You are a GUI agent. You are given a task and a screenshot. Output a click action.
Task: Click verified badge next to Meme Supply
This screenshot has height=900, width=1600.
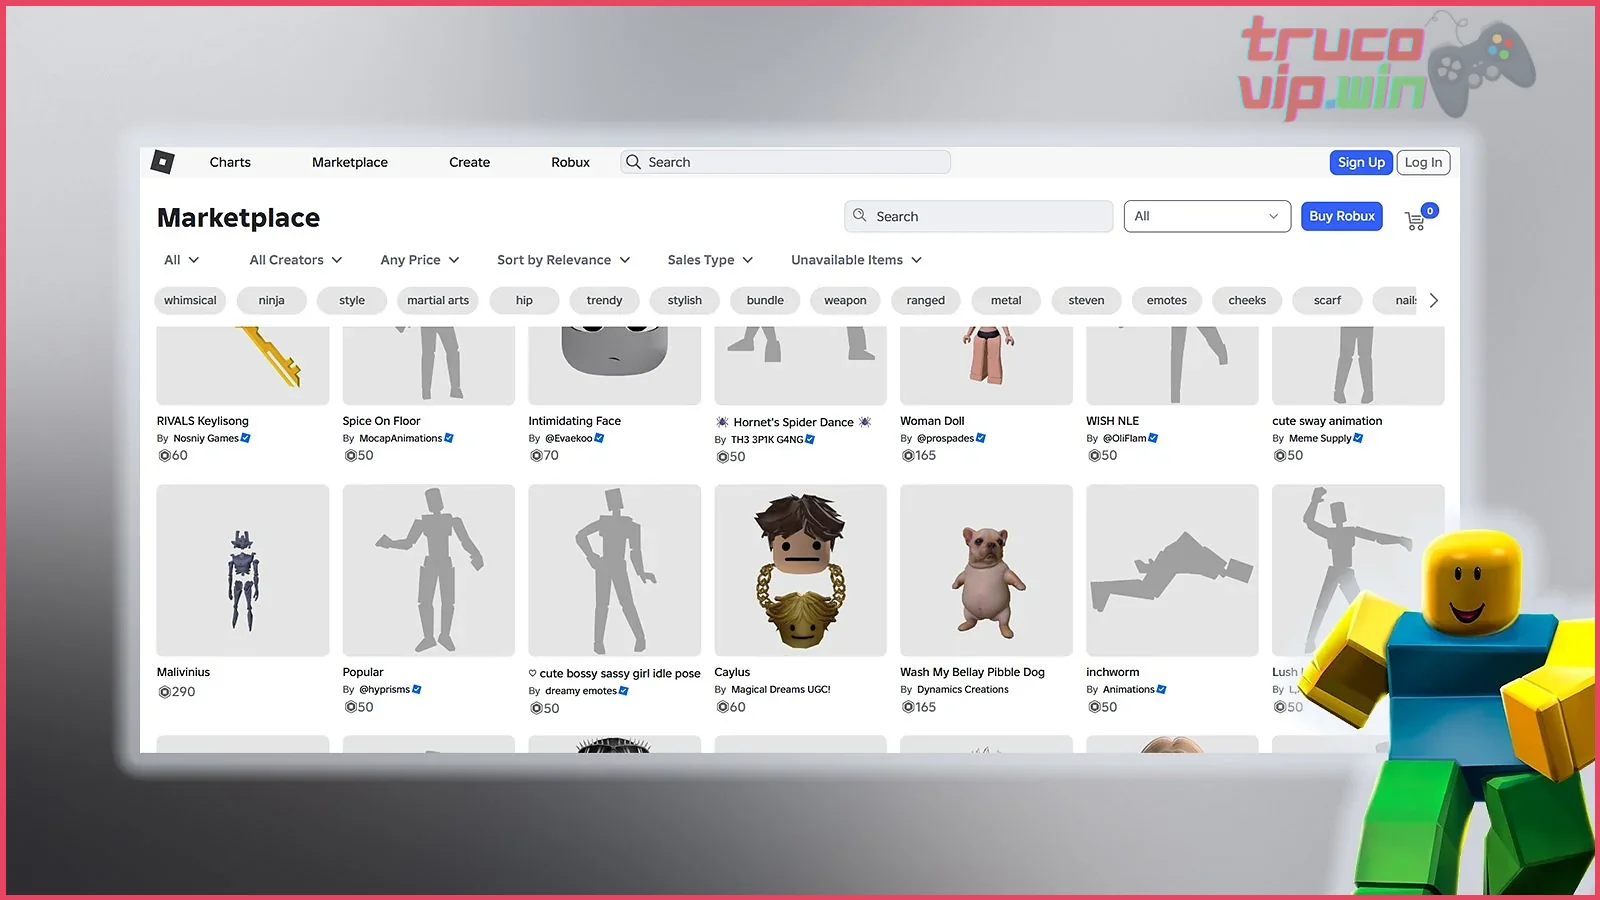point(1358,438)
